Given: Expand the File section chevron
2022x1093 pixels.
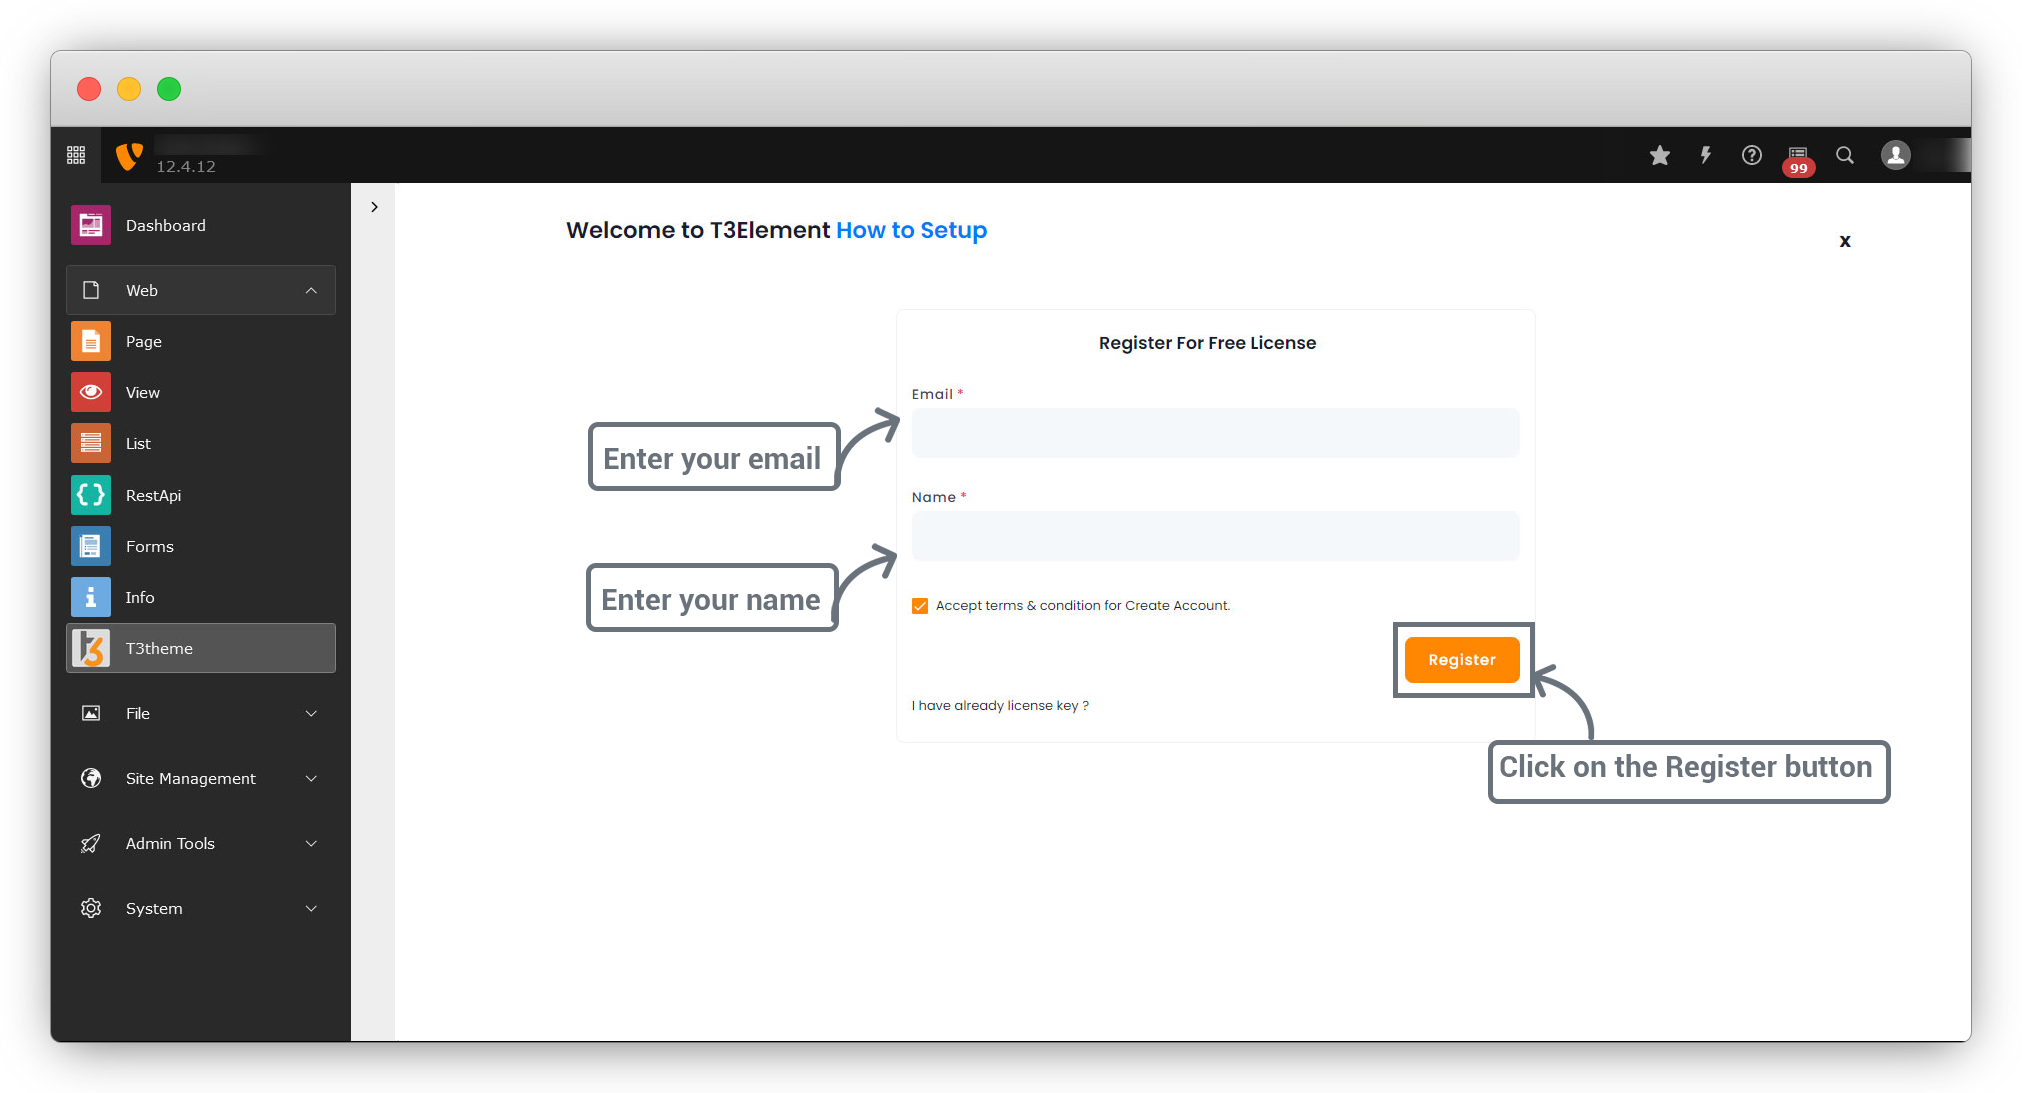Looking at the screenshot, I should pyautogui.click(x=311, y=713).
